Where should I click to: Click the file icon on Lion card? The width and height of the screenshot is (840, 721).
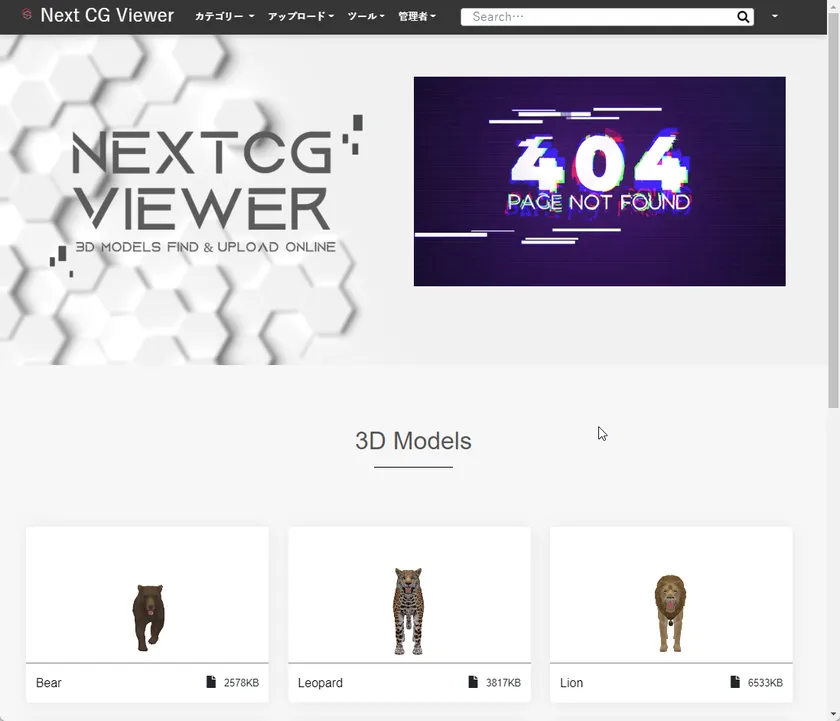(735, 682)
